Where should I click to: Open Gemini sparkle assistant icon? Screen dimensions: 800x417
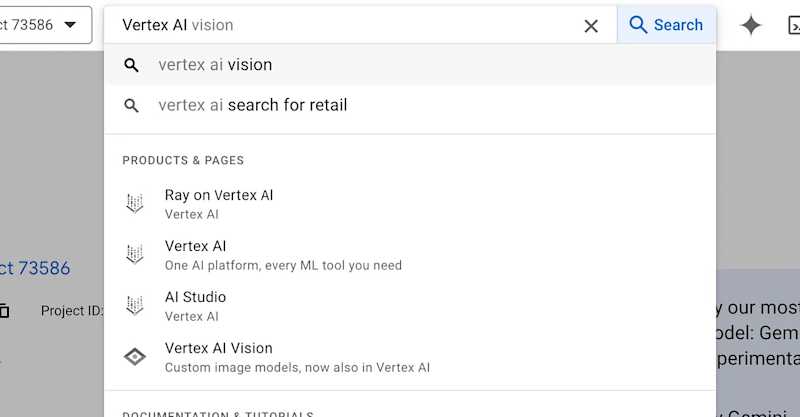click(x=751, y=25)
